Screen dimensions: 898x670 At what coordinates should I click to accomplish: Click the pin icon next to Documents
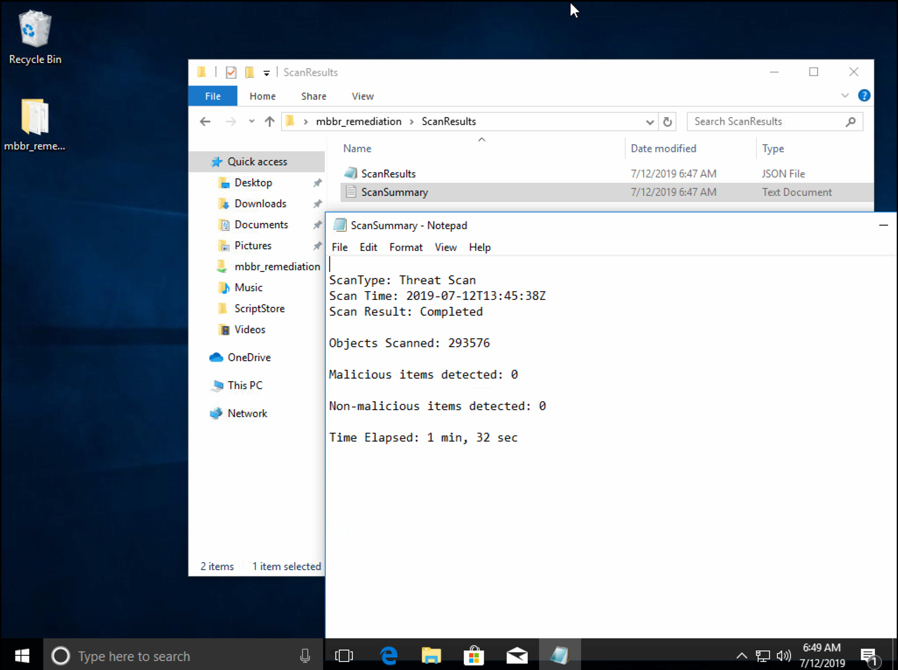317,225
